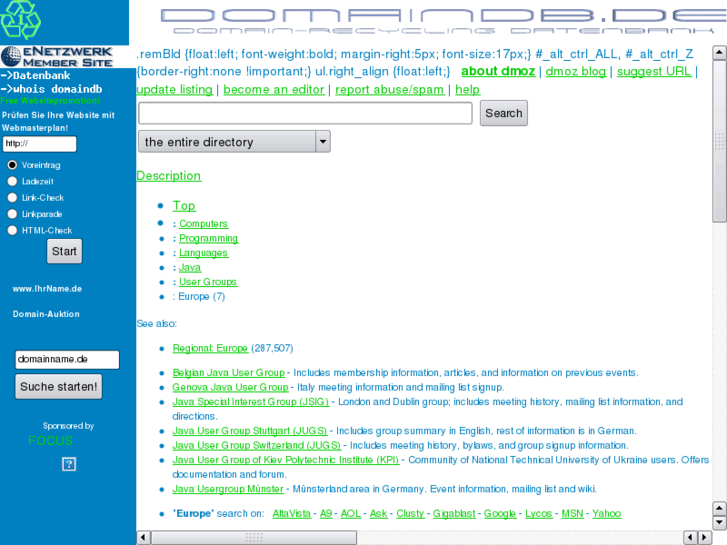Select the Link-Check radio option

pyautogui.click(x=13, y=198)
